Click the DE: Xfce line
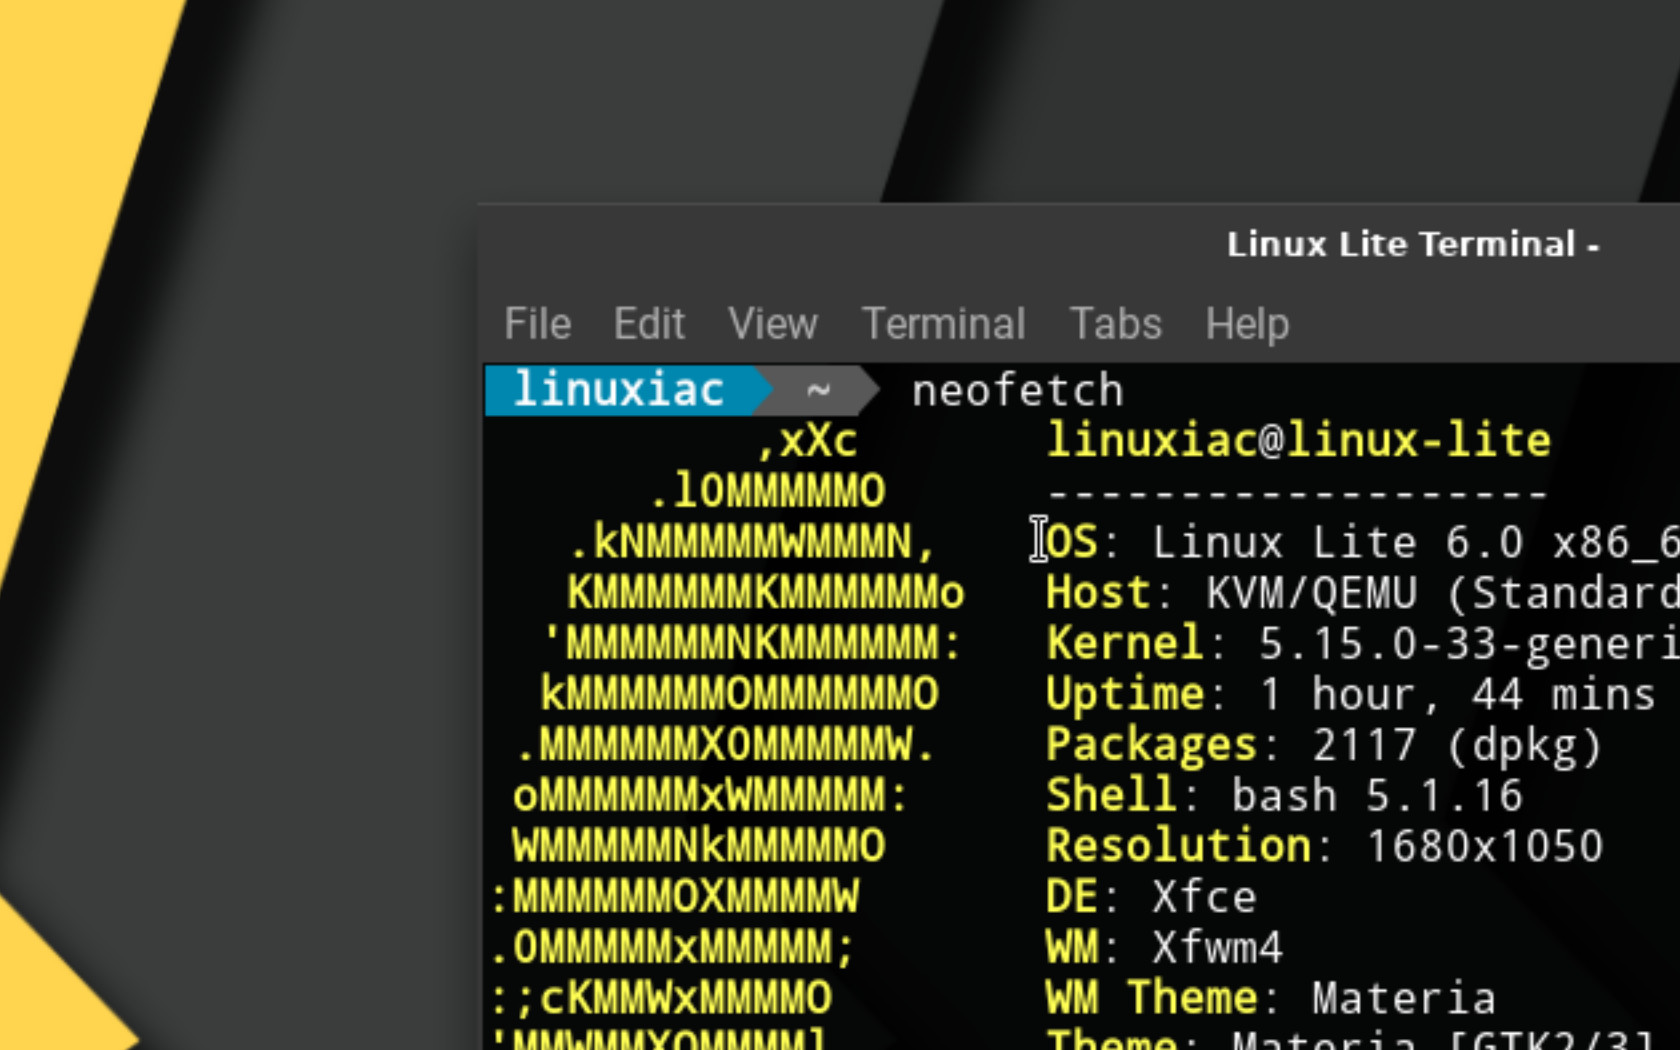Screen dimensions: 1680x1050 tap(1151, 898)
